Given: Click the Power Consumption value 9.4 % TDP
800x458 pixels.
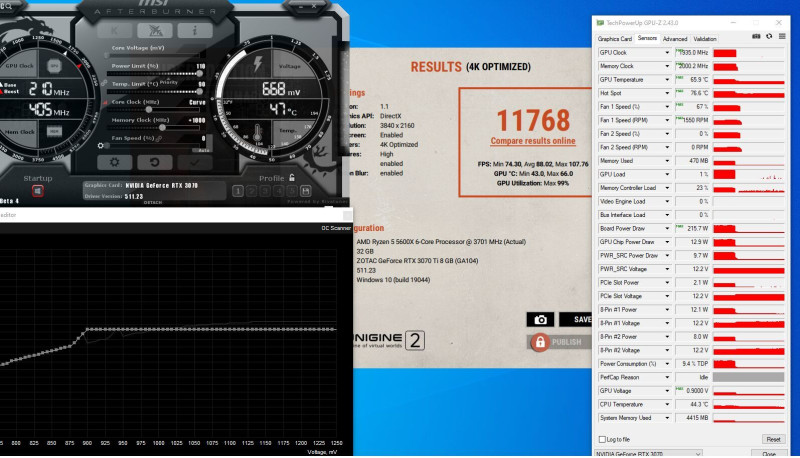Looking at the screenshot, I should [x=692, y=364].
